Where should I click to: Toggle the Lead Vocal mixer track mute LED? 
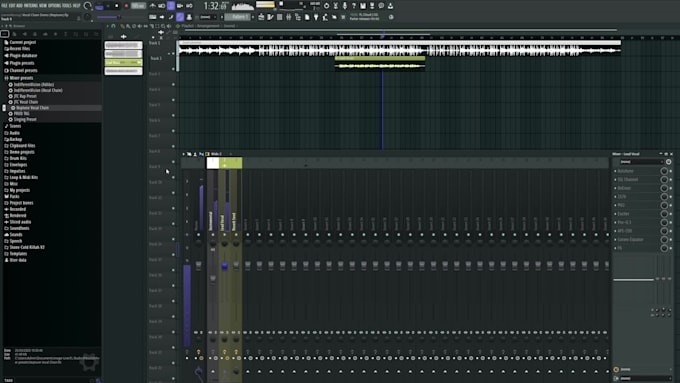pos(224,235)
